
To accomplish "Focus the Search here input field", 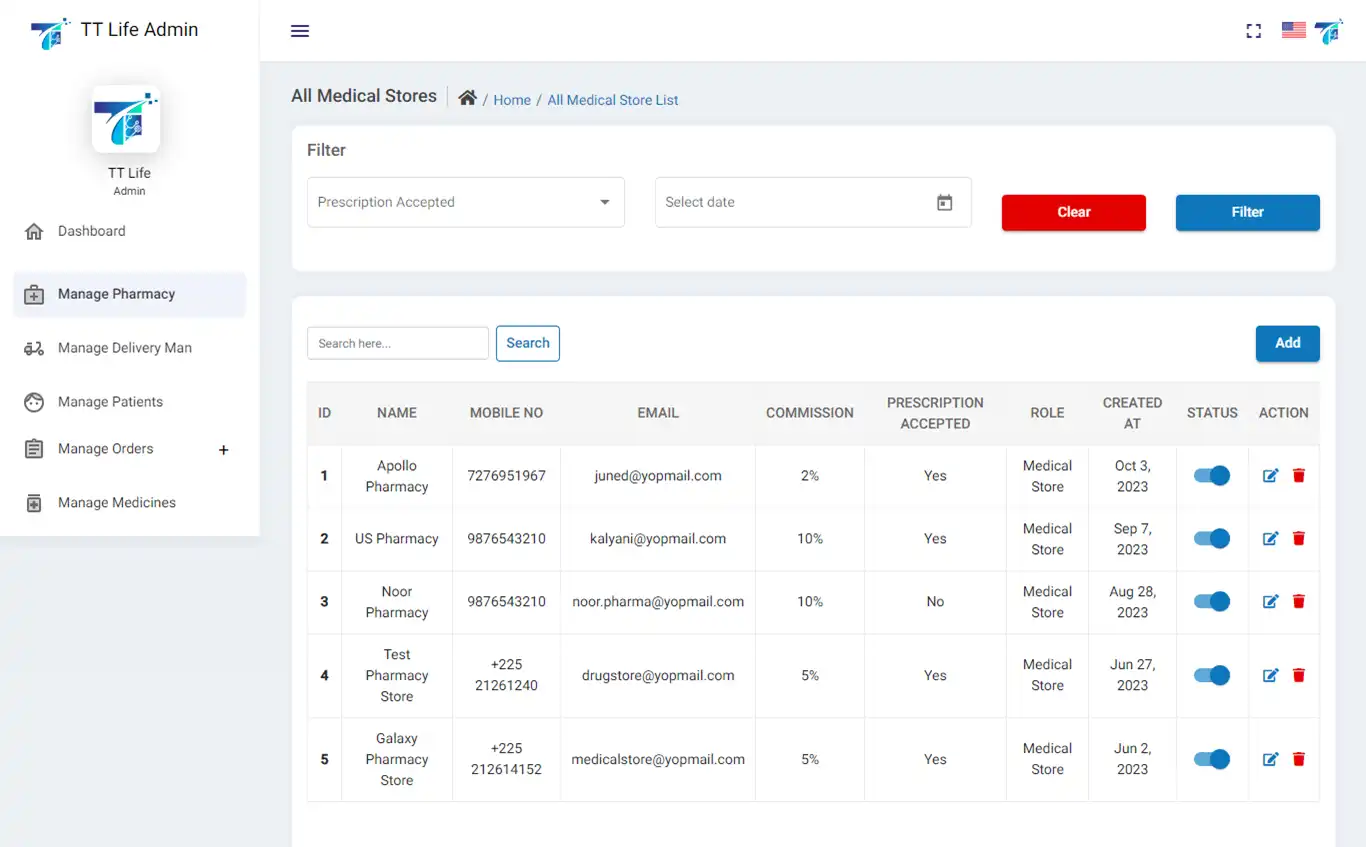I will pos(397,343).
